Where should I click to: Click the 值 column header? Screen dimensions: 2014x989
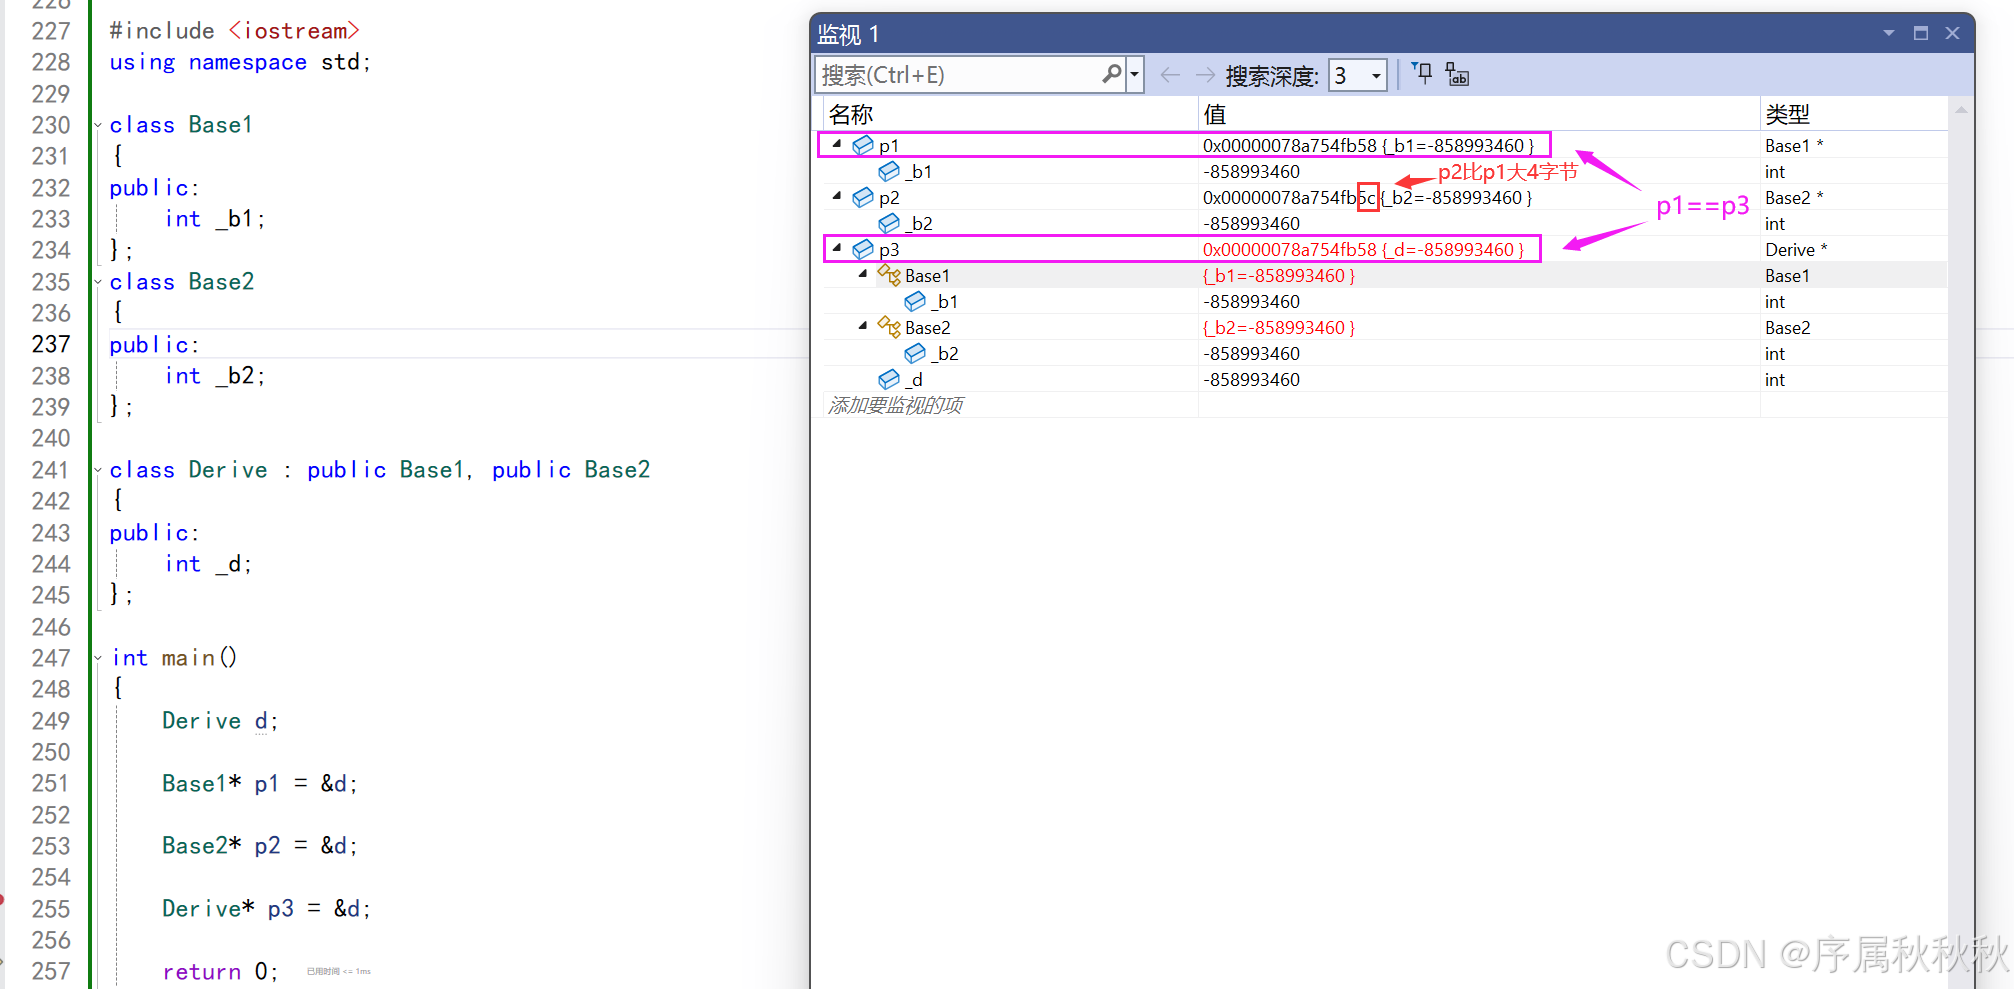1479,114
